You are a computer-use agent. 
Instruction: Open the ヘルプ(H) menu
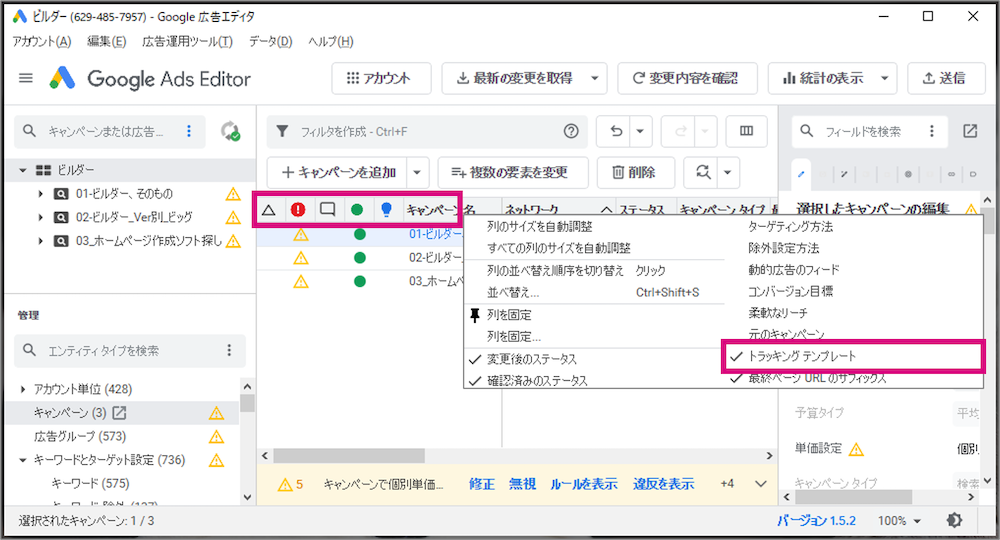click(330, 41)
